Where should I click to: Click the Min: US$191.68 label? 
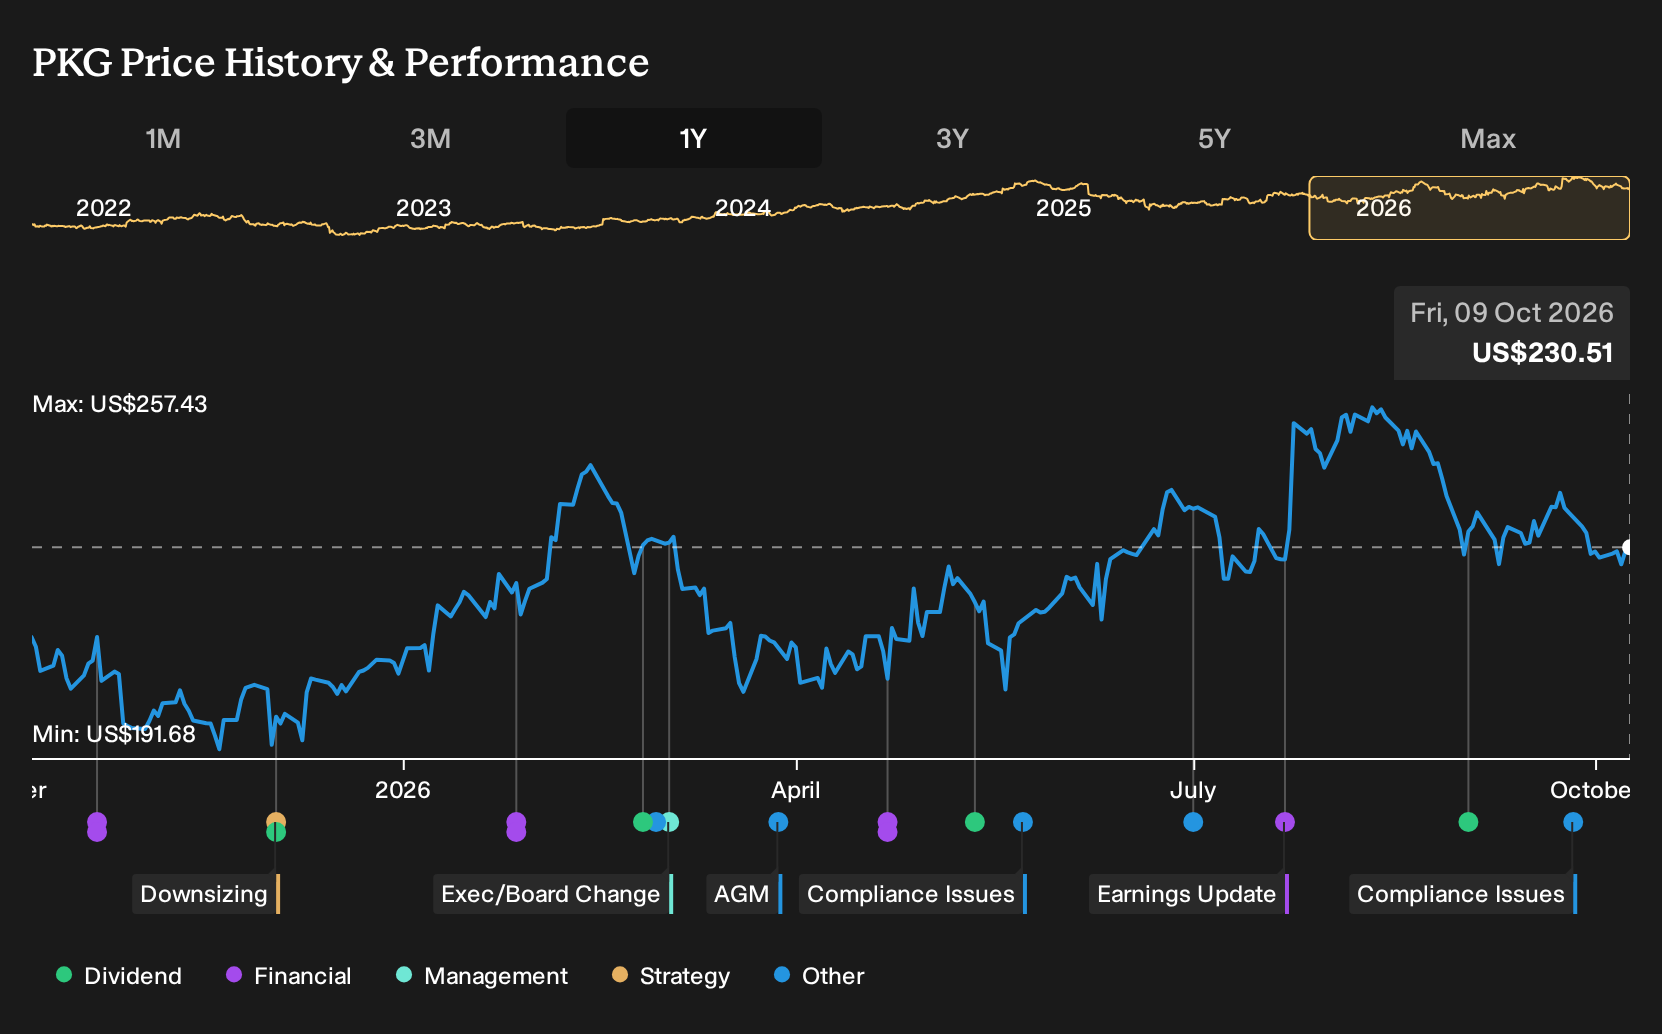pyautogui.click(x=114, y=734)
